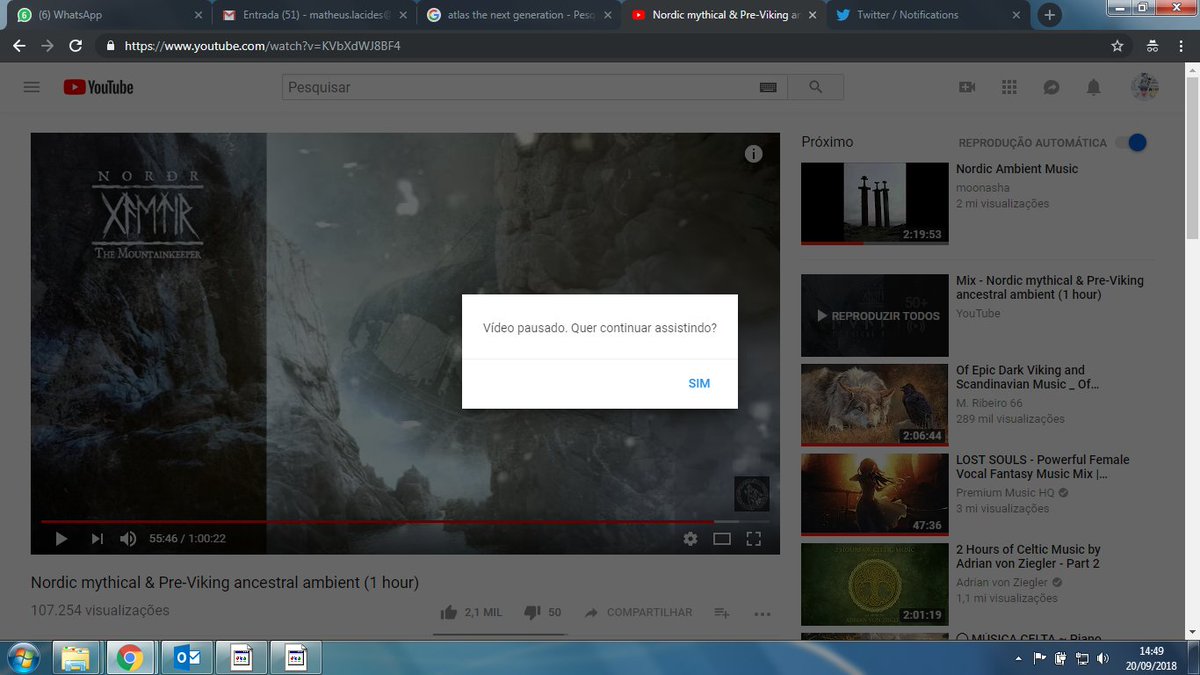The width and height of the screenshot is (1200, 675).
Task: Go to YouTube home via logo
Action: coord(98,87)
